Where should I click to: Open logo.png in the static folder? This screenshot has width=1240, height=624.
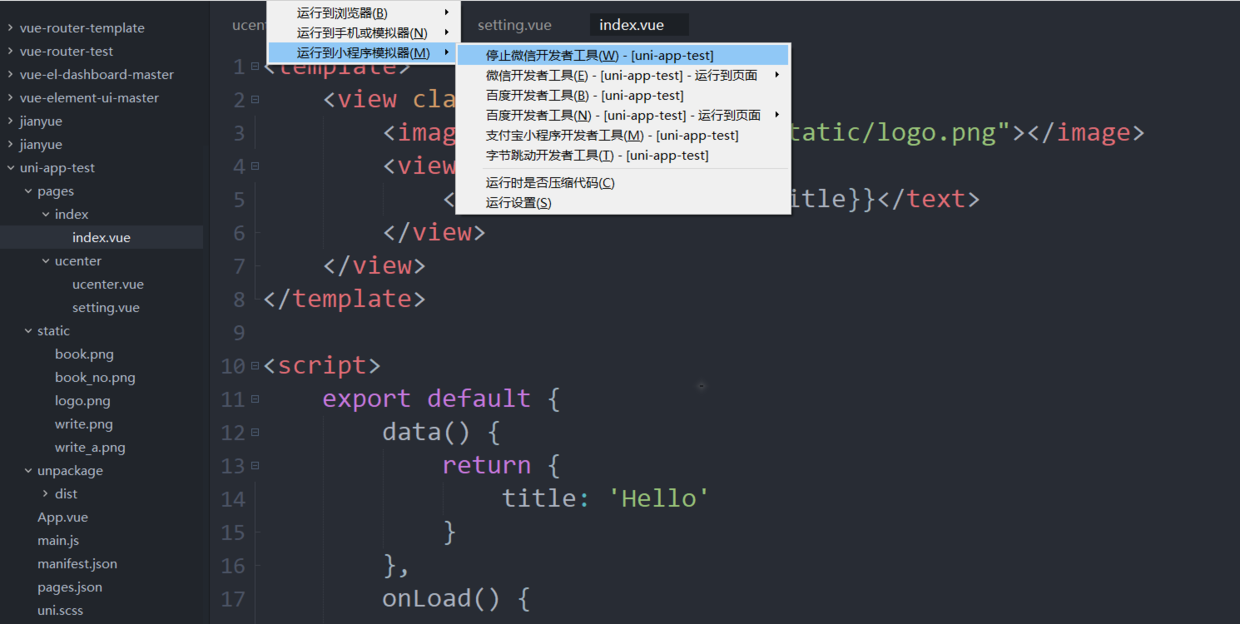82,401
